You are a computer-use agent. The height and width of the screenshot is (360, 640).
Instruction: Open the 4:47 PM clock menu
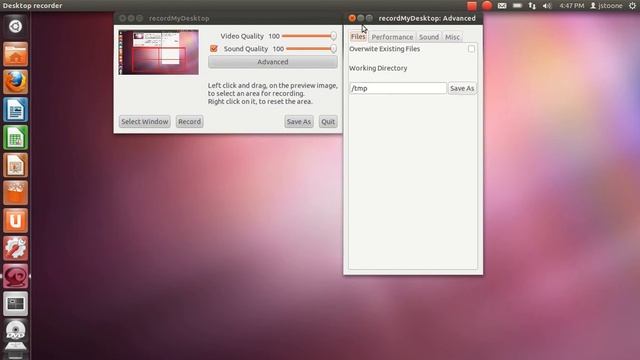(572, 6)
